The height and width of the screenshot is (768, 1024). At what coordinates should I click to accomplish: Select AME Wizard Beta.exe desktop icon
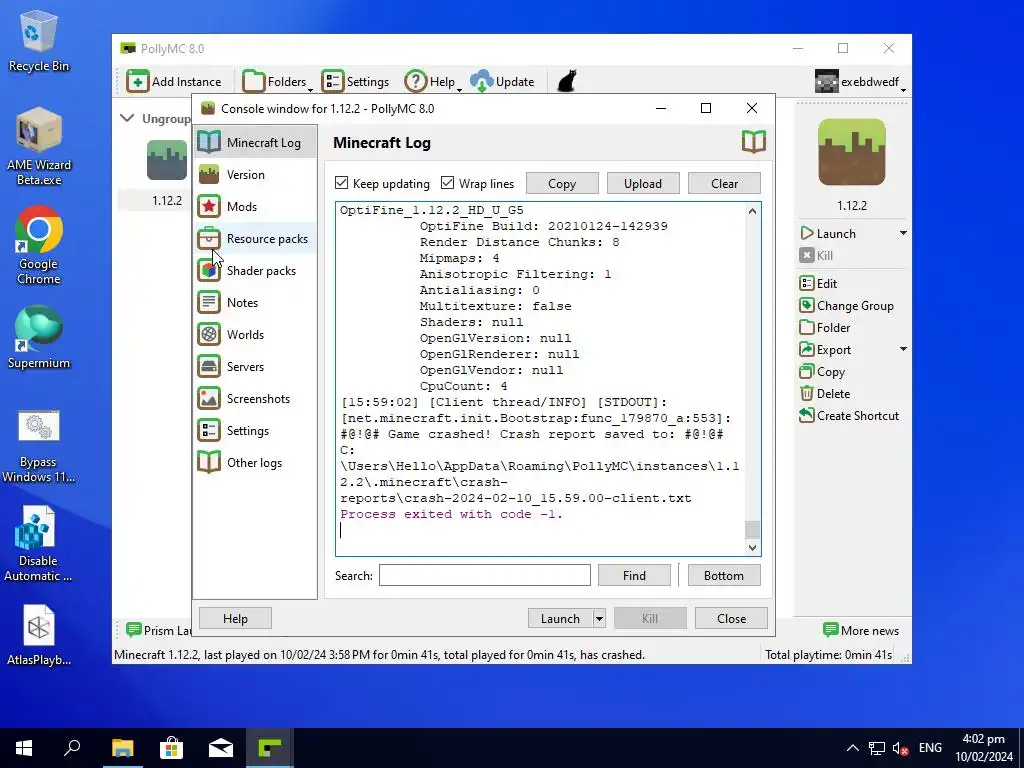39,147
